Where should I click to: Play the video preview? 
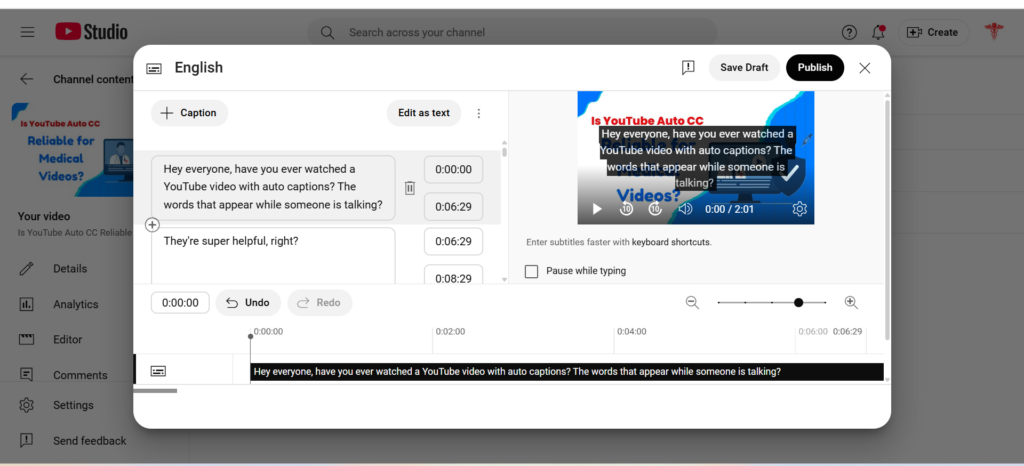597,209
